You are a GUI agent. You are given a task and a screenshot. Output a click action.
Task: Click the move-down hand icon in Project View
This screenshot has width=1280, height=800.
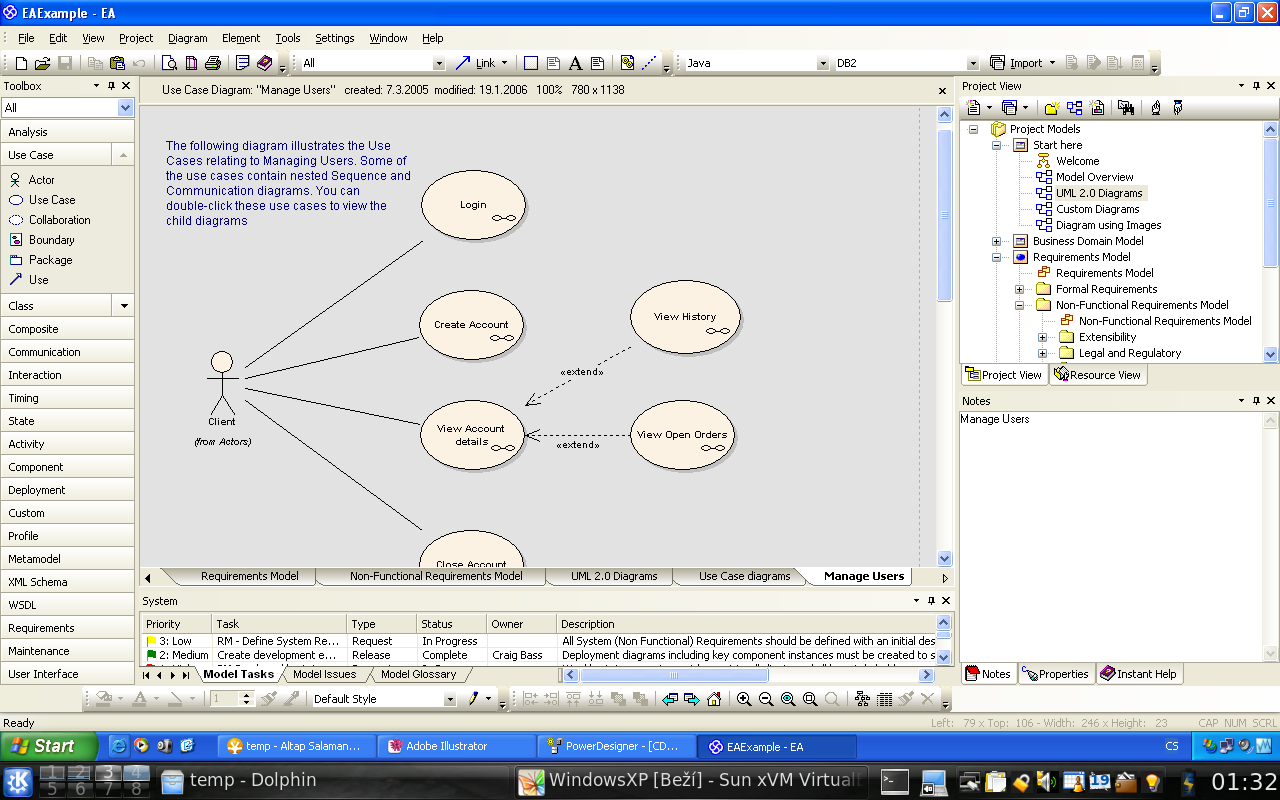pos(1177,107)
